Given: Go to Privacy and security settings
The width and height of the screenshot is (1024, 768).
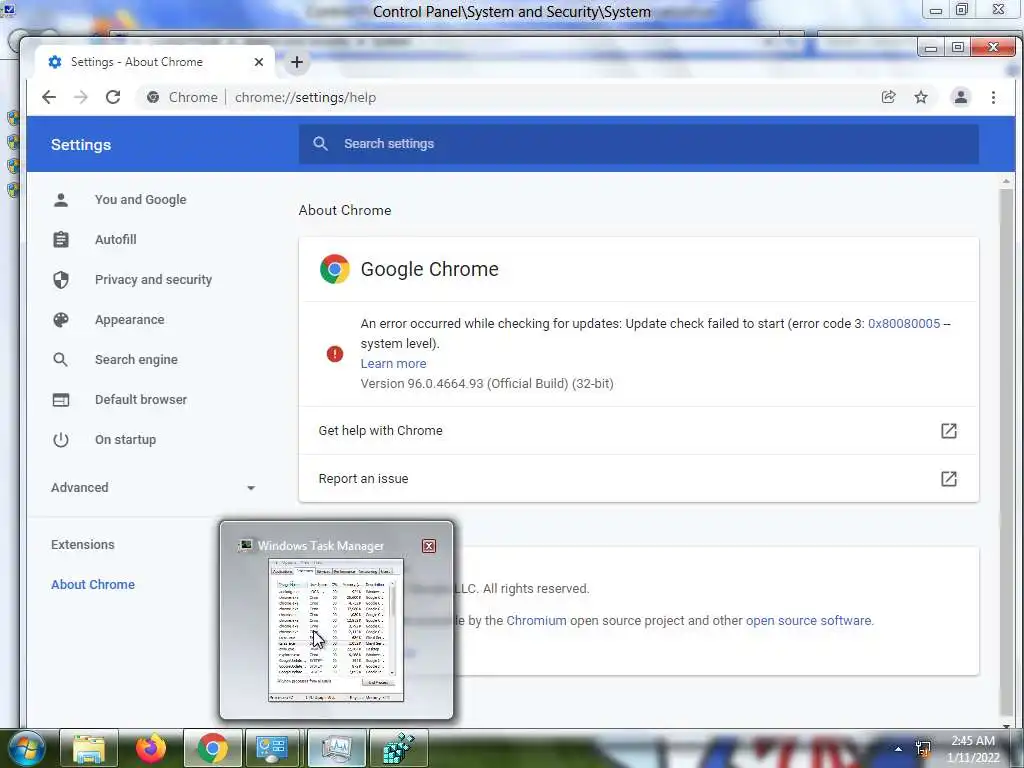Looking at the screenshot, I should pos(153,280).
